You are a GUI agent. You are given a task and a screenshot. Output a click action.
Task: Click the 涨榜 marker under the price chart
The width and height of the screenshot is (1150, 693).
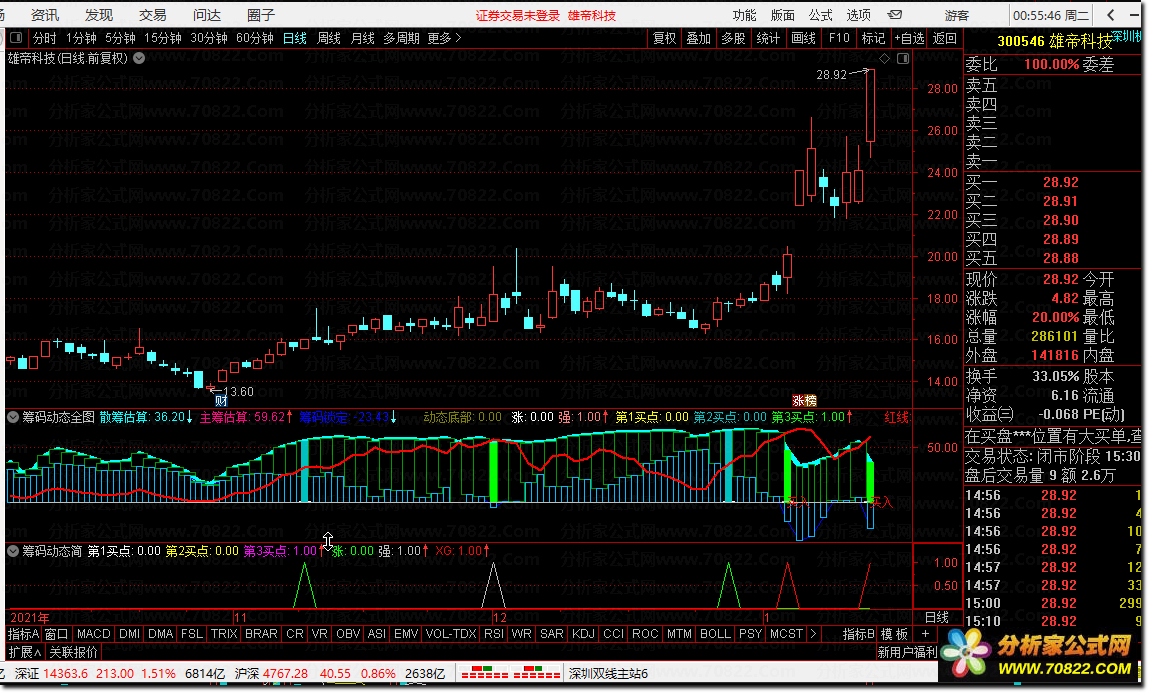click(805, 400)
